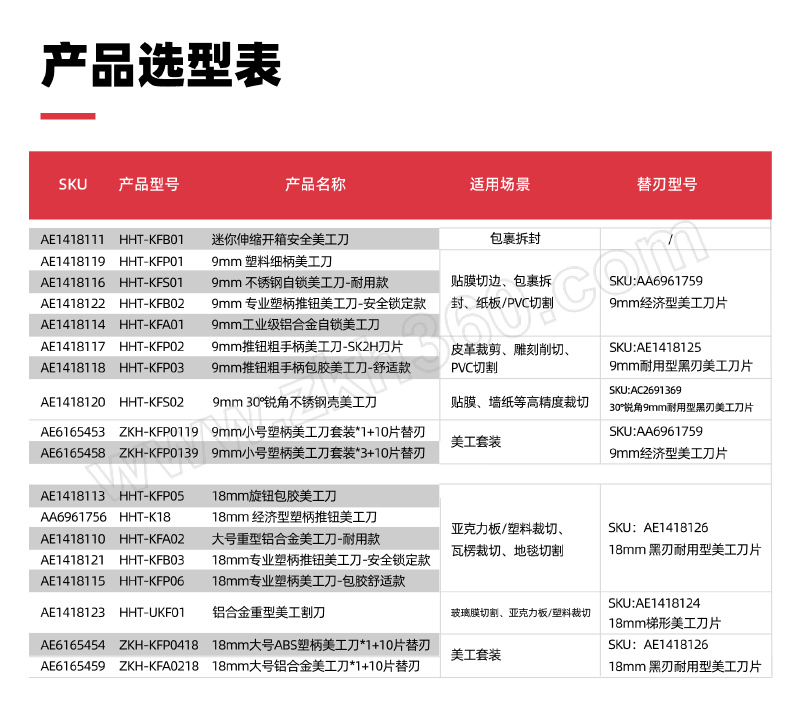
Task: Click the HHT-KFS01 model number
Action: pyautogui.click(x=151, y=282)
